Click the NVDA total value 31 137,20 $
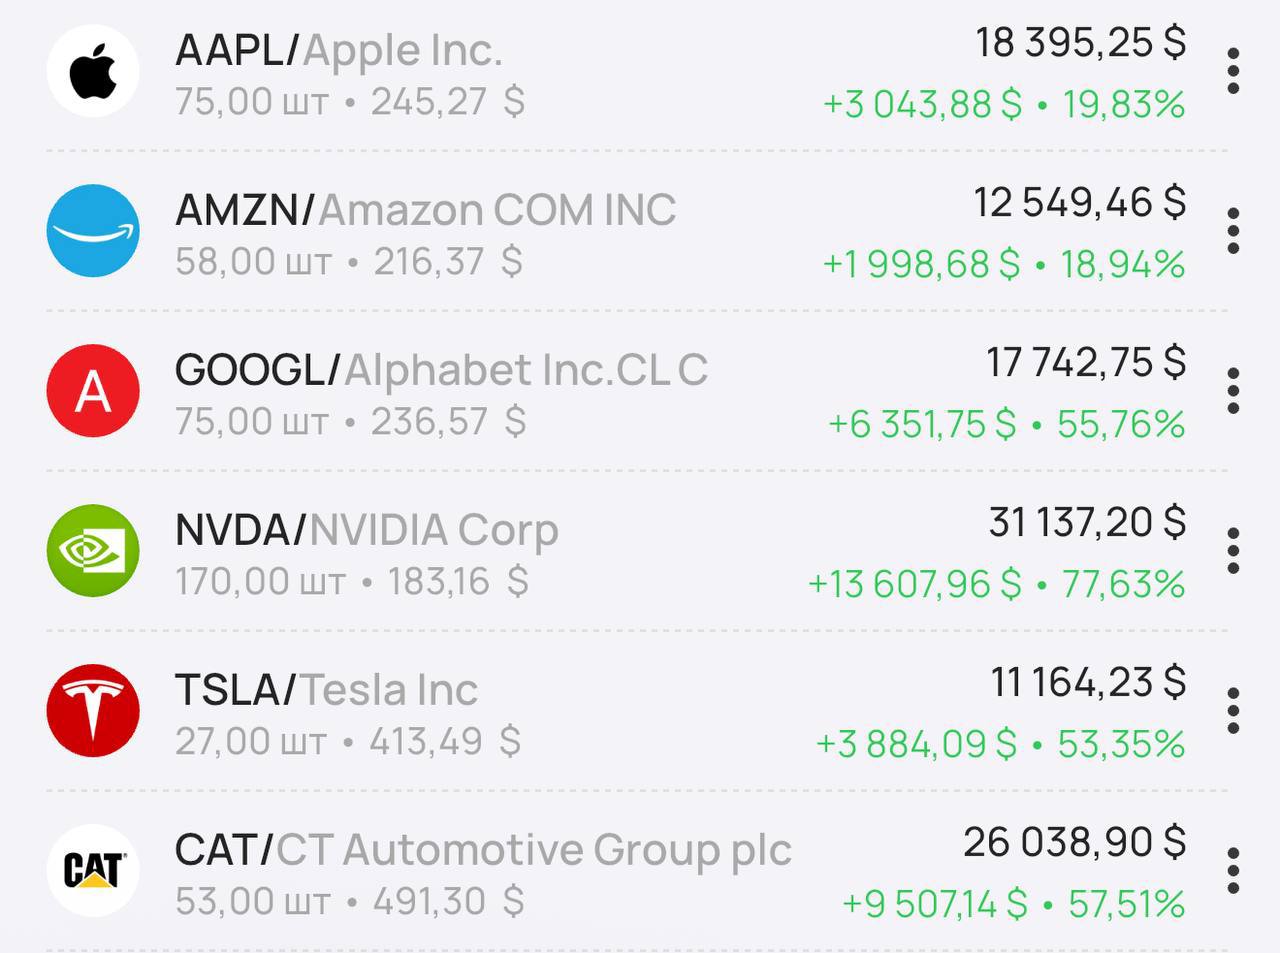This screenshot has width=1280, height=953. point(1087,522)
